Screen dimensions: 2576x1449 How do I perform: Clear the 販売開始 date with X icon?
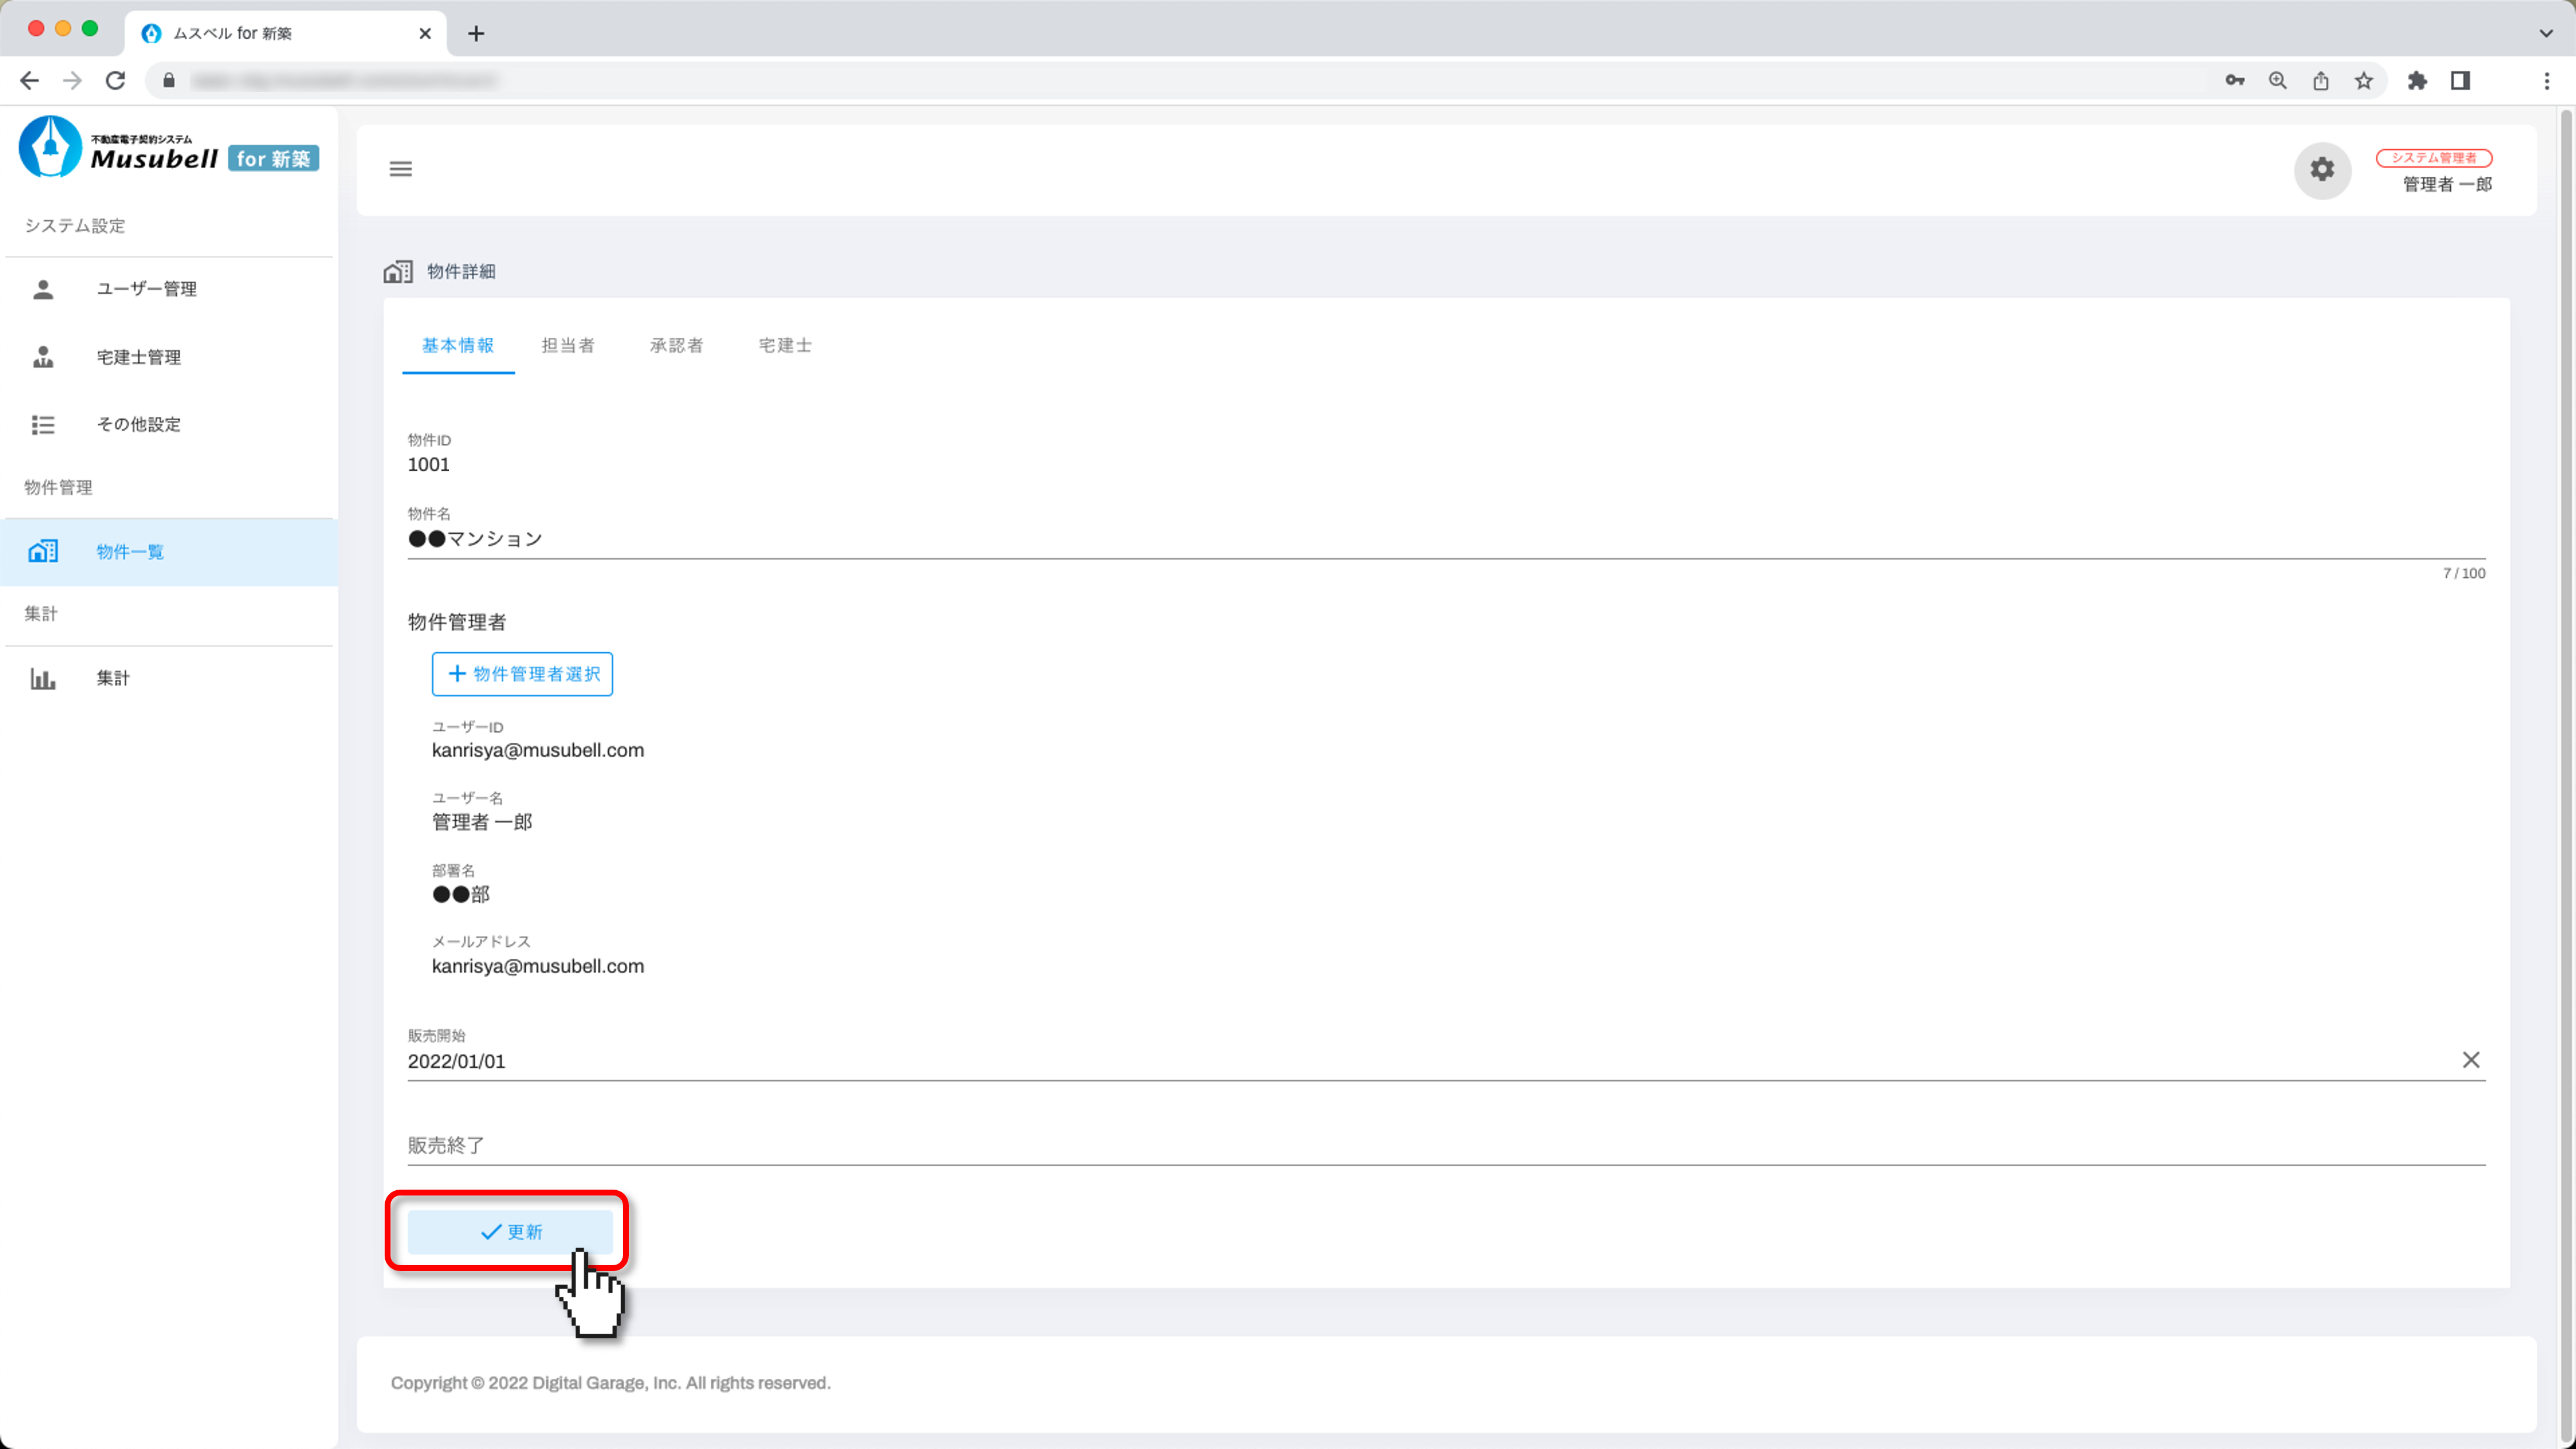[x=2470, y=1060]
